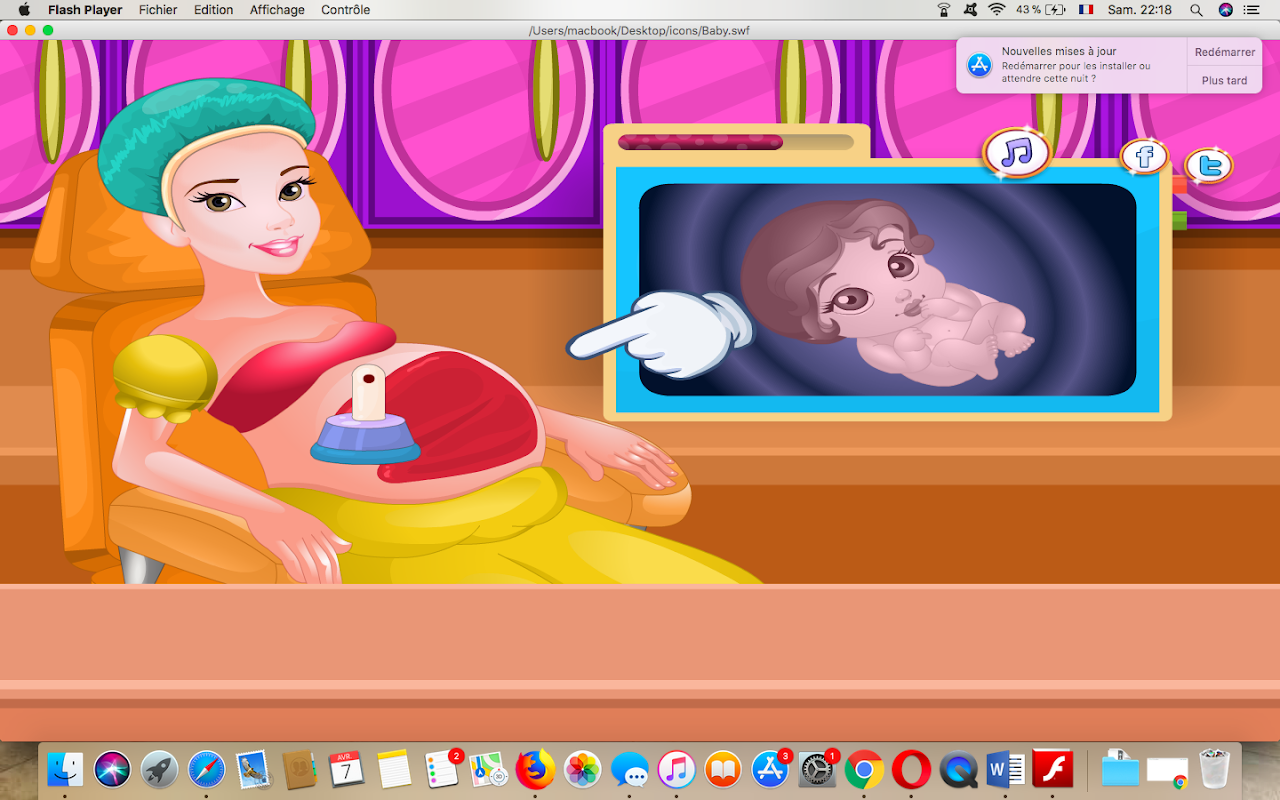Open Siri from the menu bar

[1226, 10]
